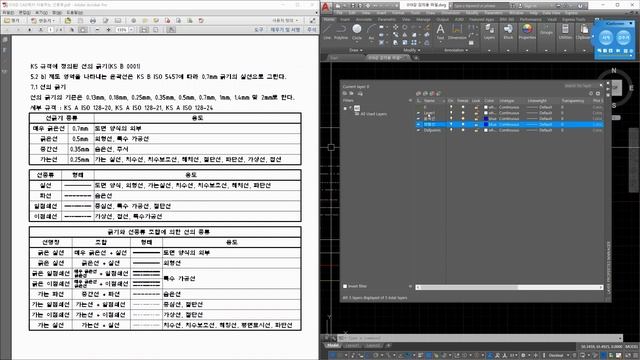The image size is (640, 360).
Task: Toggle Freeze for Defpoints layer
Action: tap(463, 130)
